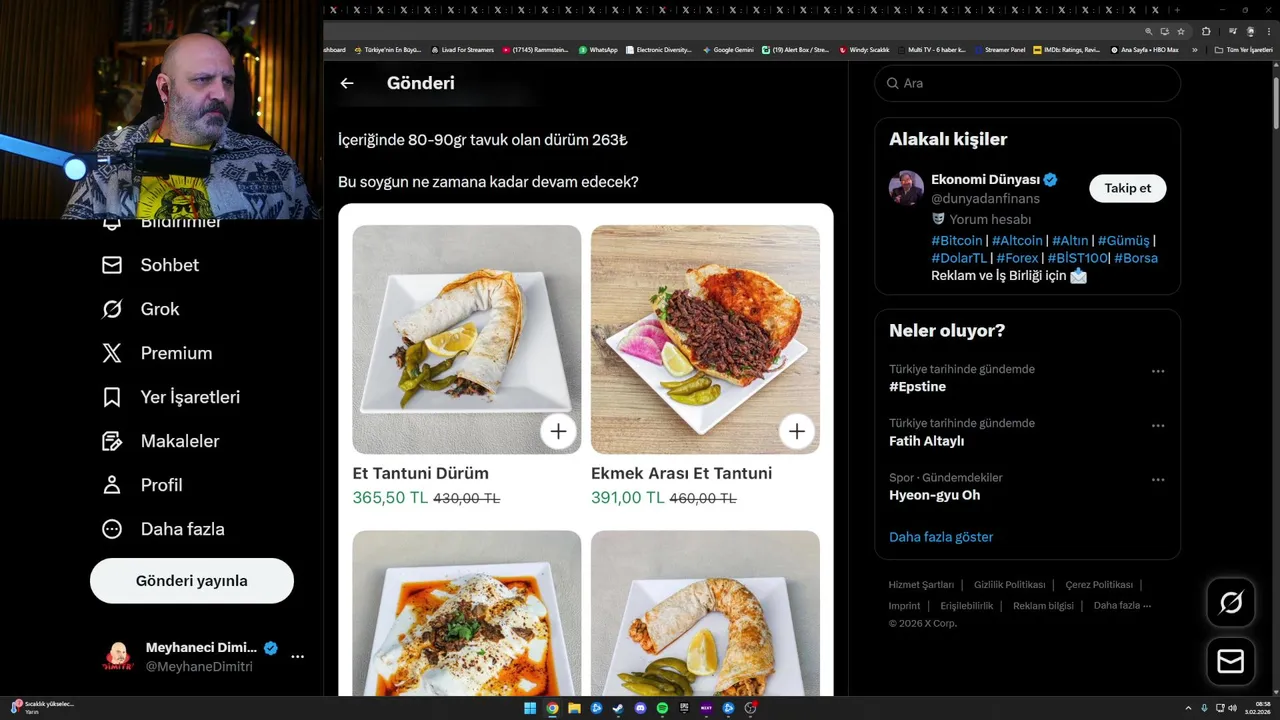
Task: Open Yer İşaretleri bookmarks
Action: coord(171,397)
